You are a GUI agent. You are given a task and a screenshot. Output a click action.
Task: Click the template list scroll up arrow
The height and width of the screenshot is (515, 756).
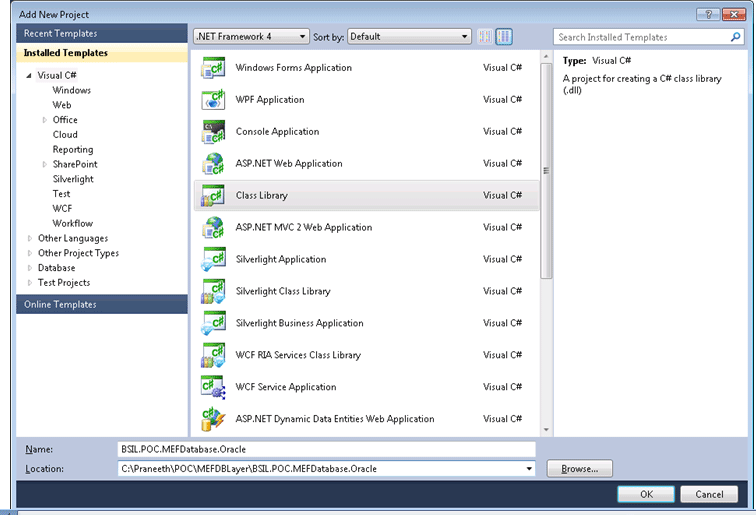pyautogui.click(x=546, y=57)
